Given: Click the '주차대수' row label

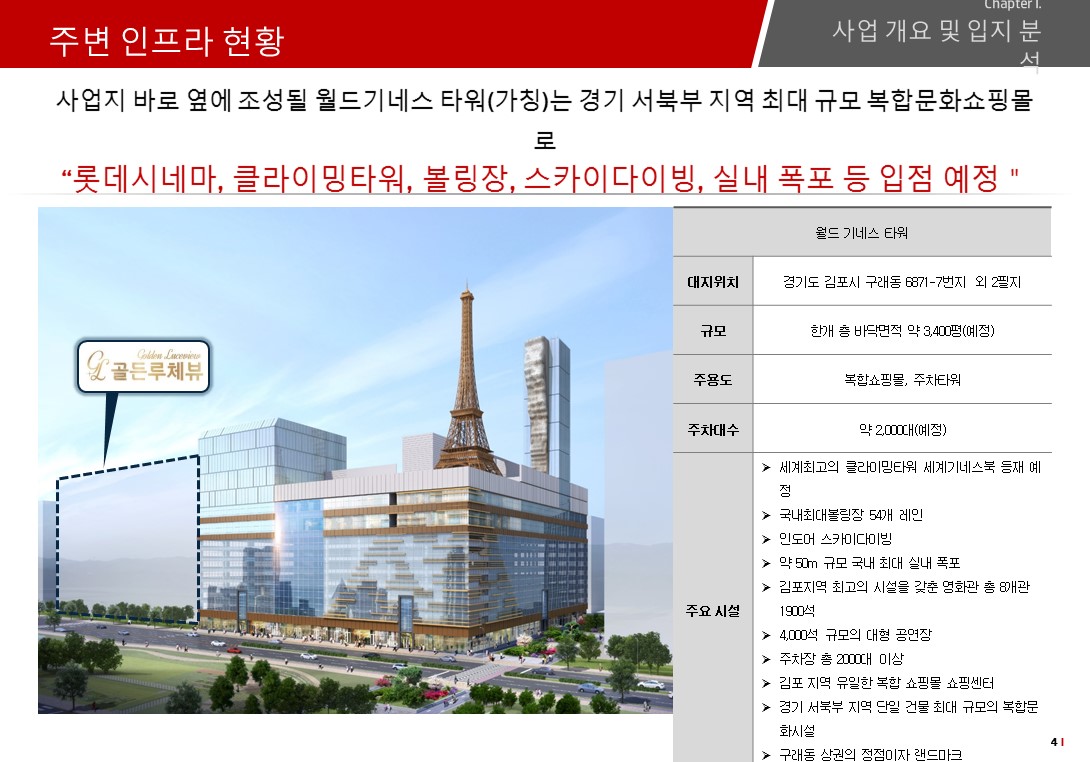Looking at the screenshot, I should pyautogui.click(x=713, y=430).
